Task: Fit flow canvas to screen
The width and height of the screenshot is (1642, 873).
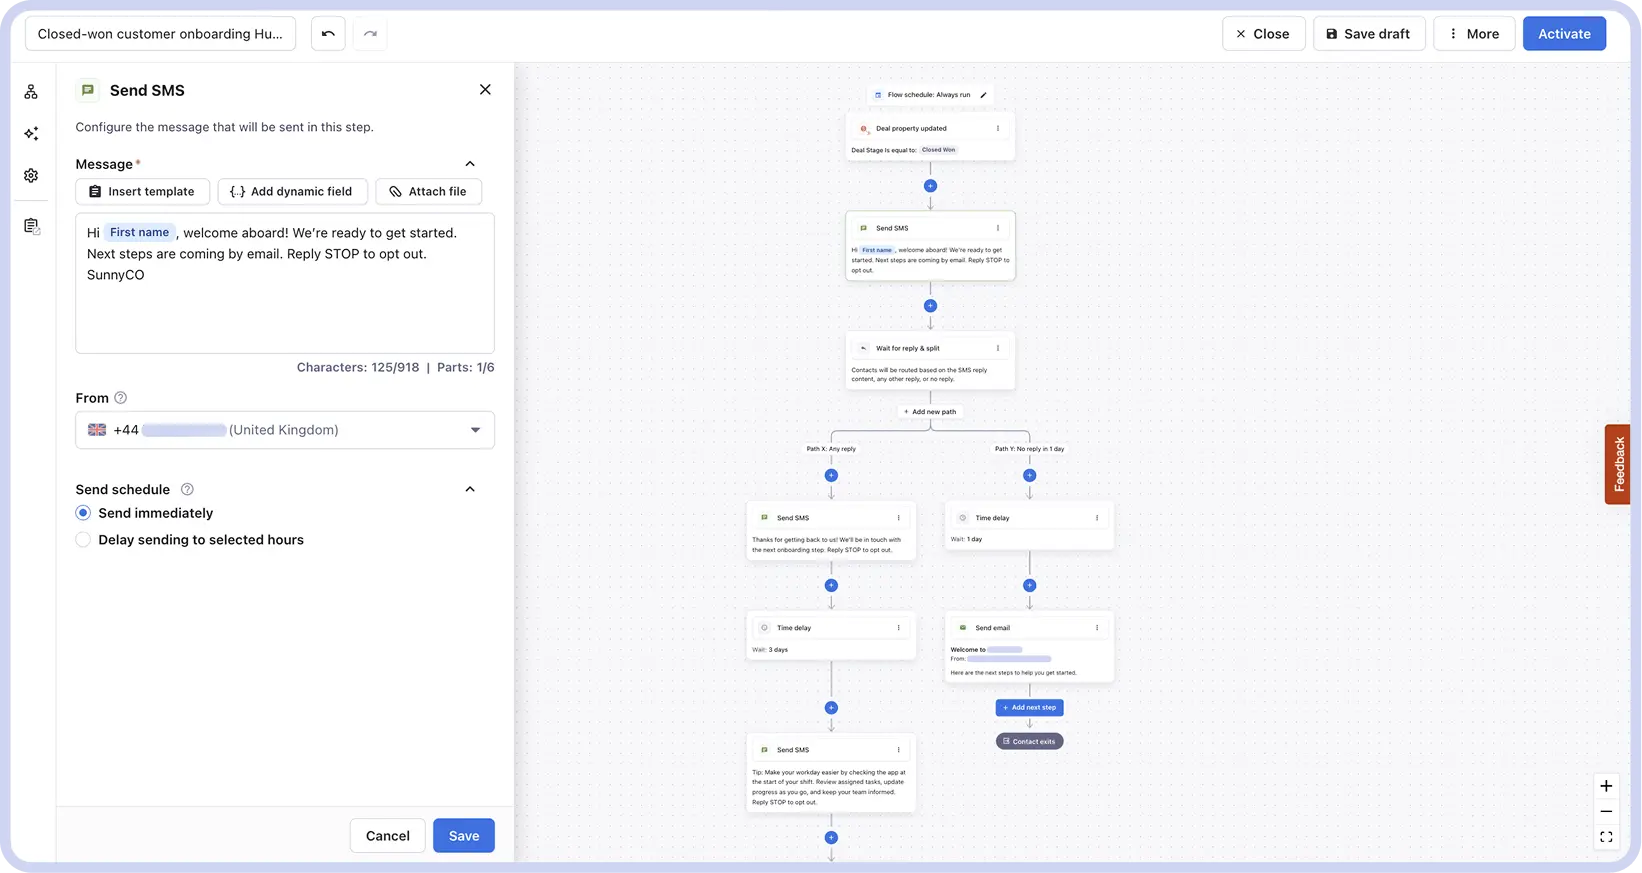Action: click(1606, 837)
